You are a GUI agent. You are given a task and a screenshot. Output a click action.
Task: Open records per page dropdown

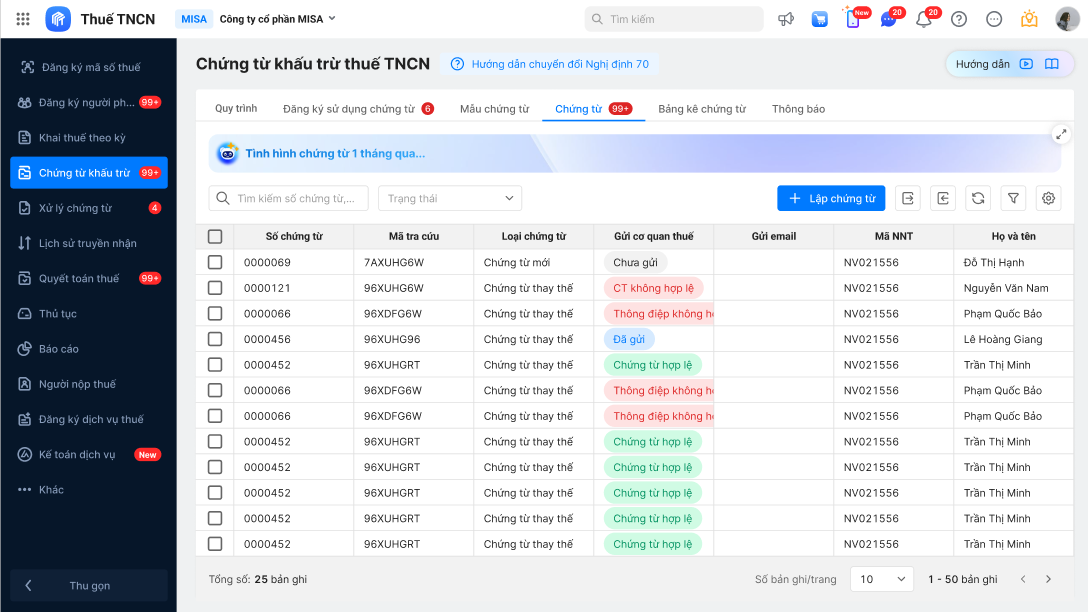(881, 579)
